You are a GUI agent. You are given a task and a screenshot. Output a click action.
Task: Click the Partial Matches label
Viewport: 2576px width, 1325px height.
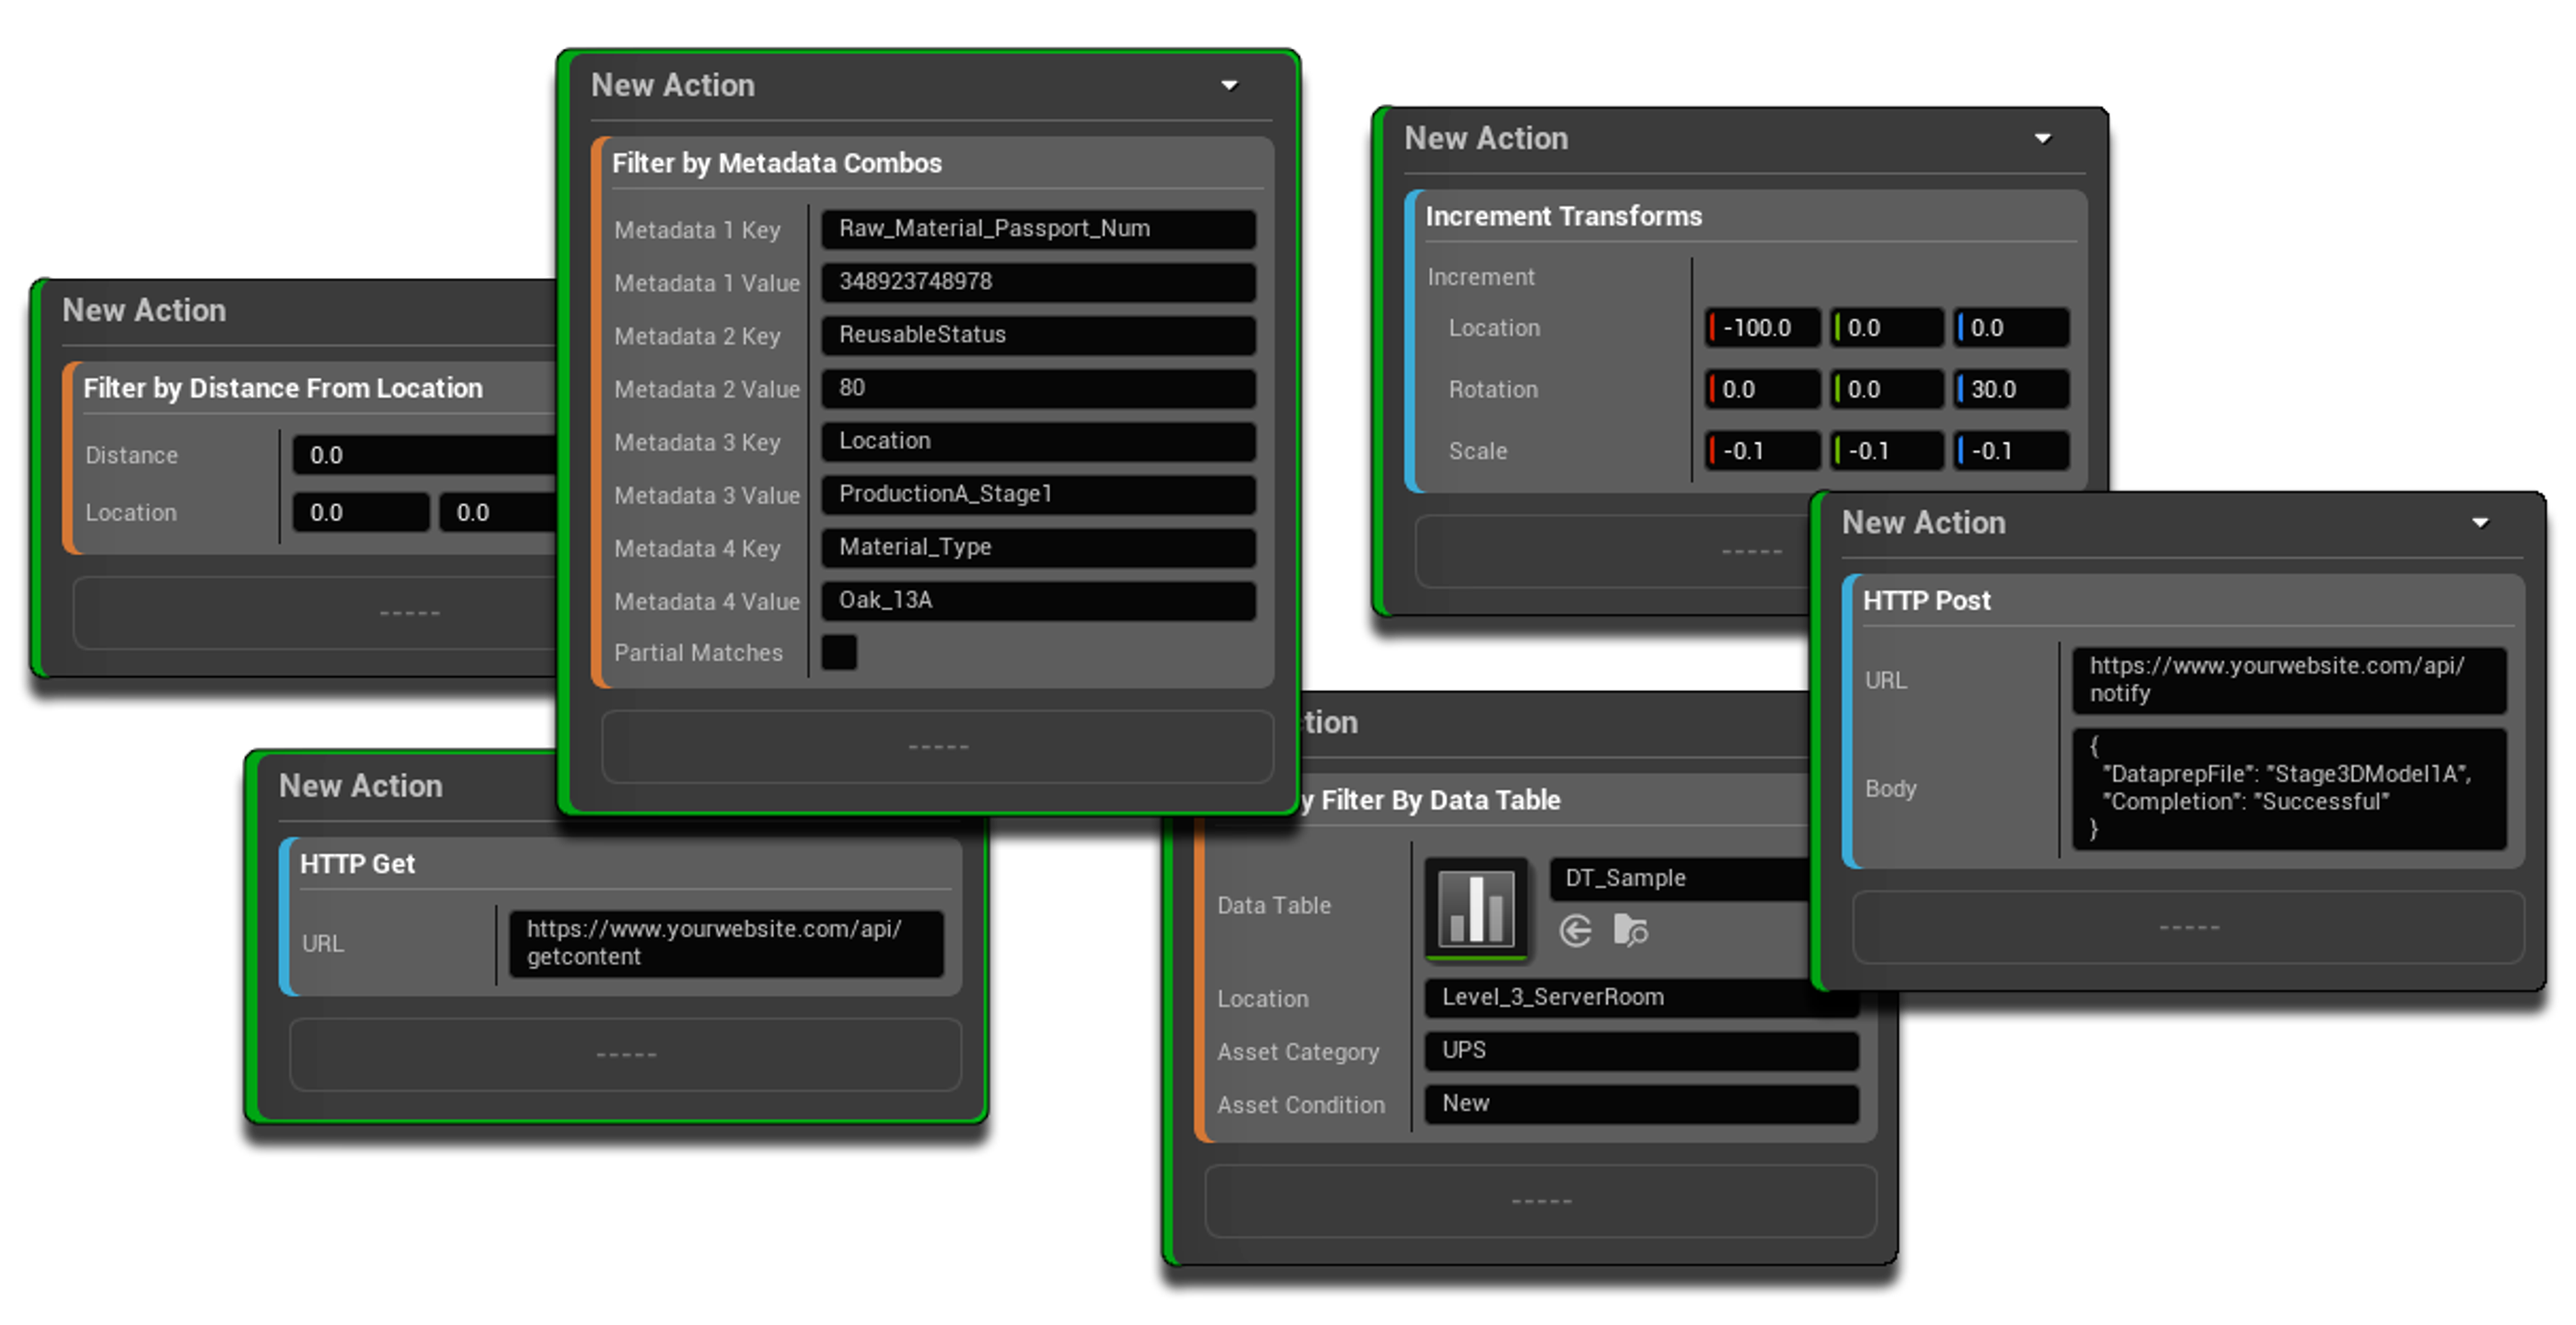[x=698, y=652]
